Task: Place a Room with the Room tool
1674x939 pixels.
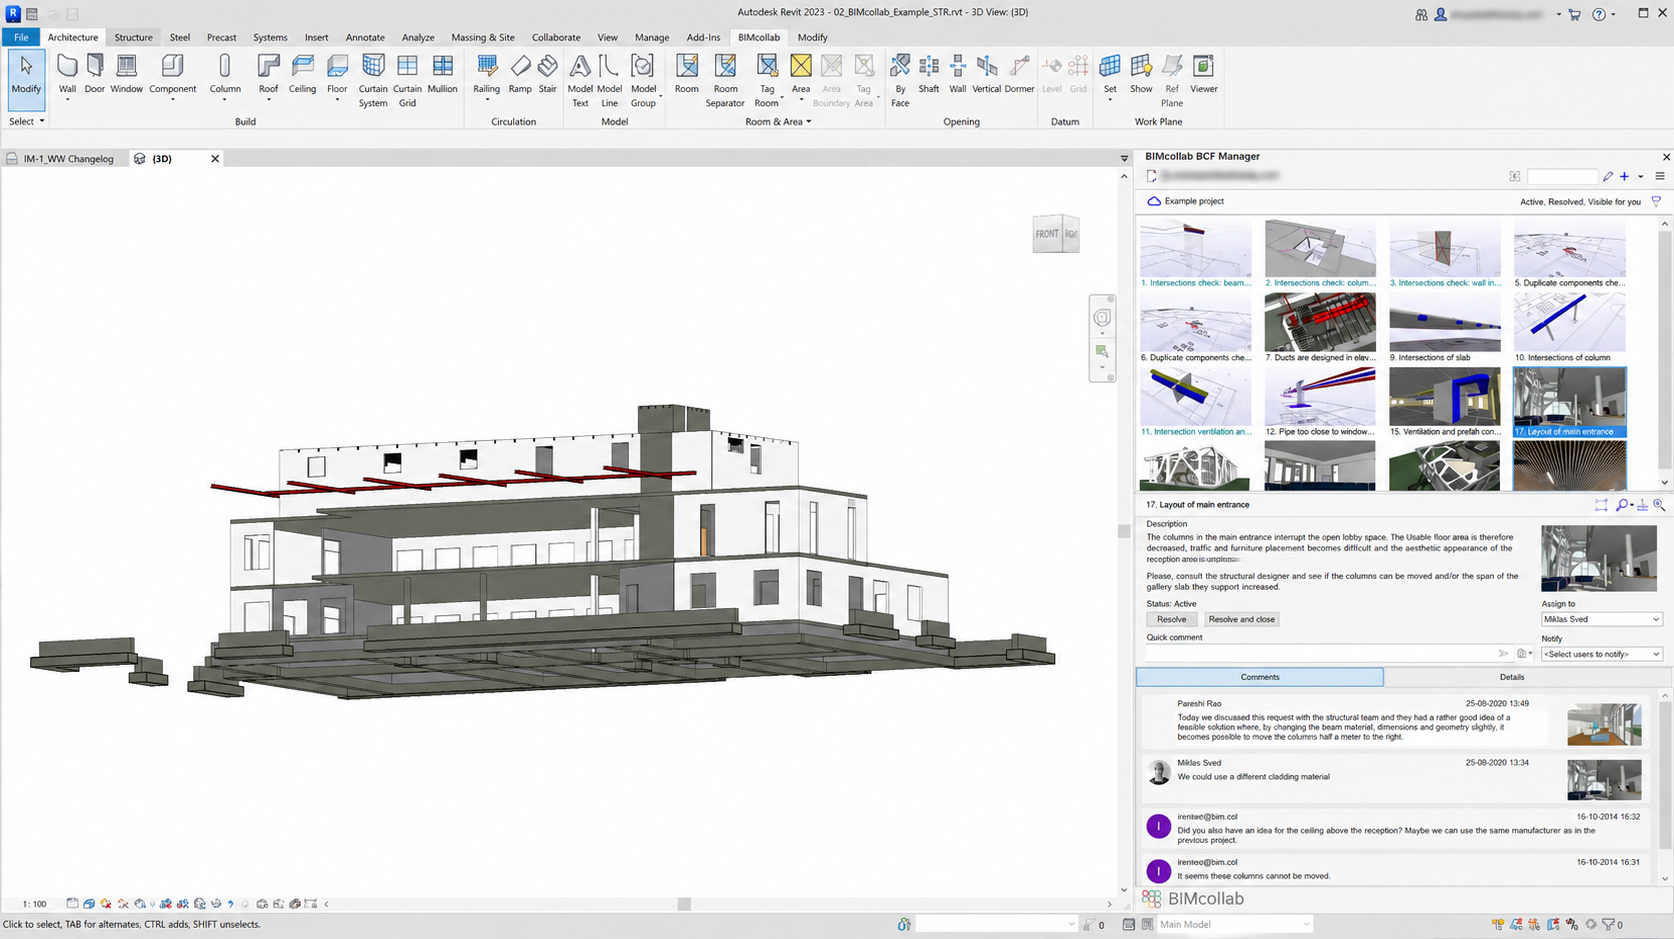Action: pyautogui.click(x=686, y=74)
